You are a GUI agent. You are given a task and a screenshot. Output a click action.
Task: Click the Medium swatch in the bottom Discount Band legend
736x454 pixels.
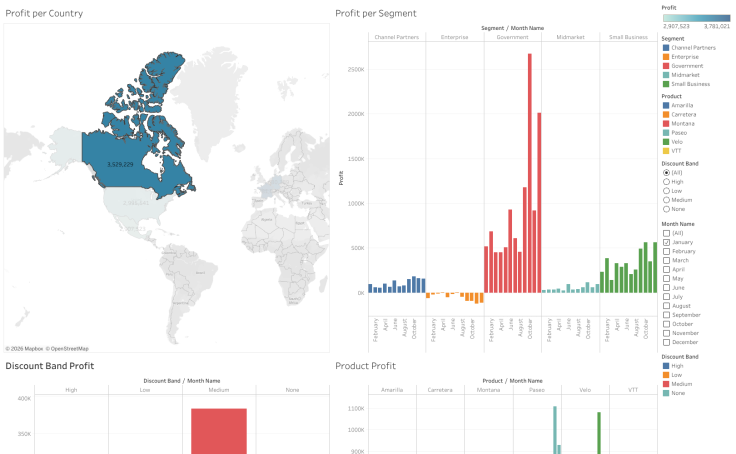666,383
